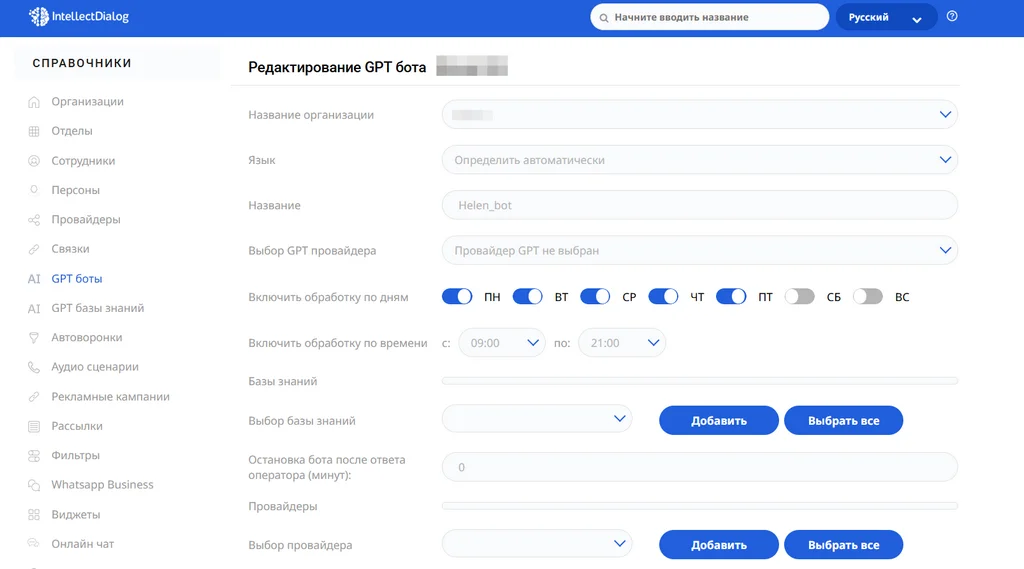Open the Русский language dropdown
Screen dimensions: 1024x569
click(x=886, y=18)
